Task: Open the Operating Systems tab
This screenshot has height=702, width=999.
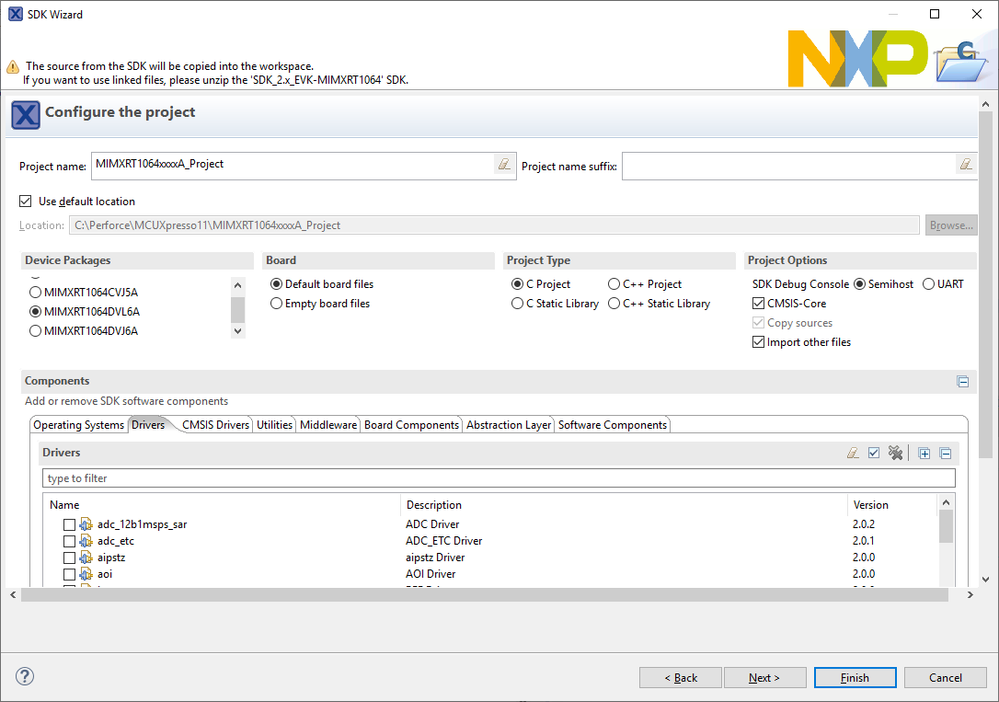Action: pyautogui.click(x=78, y=425)
